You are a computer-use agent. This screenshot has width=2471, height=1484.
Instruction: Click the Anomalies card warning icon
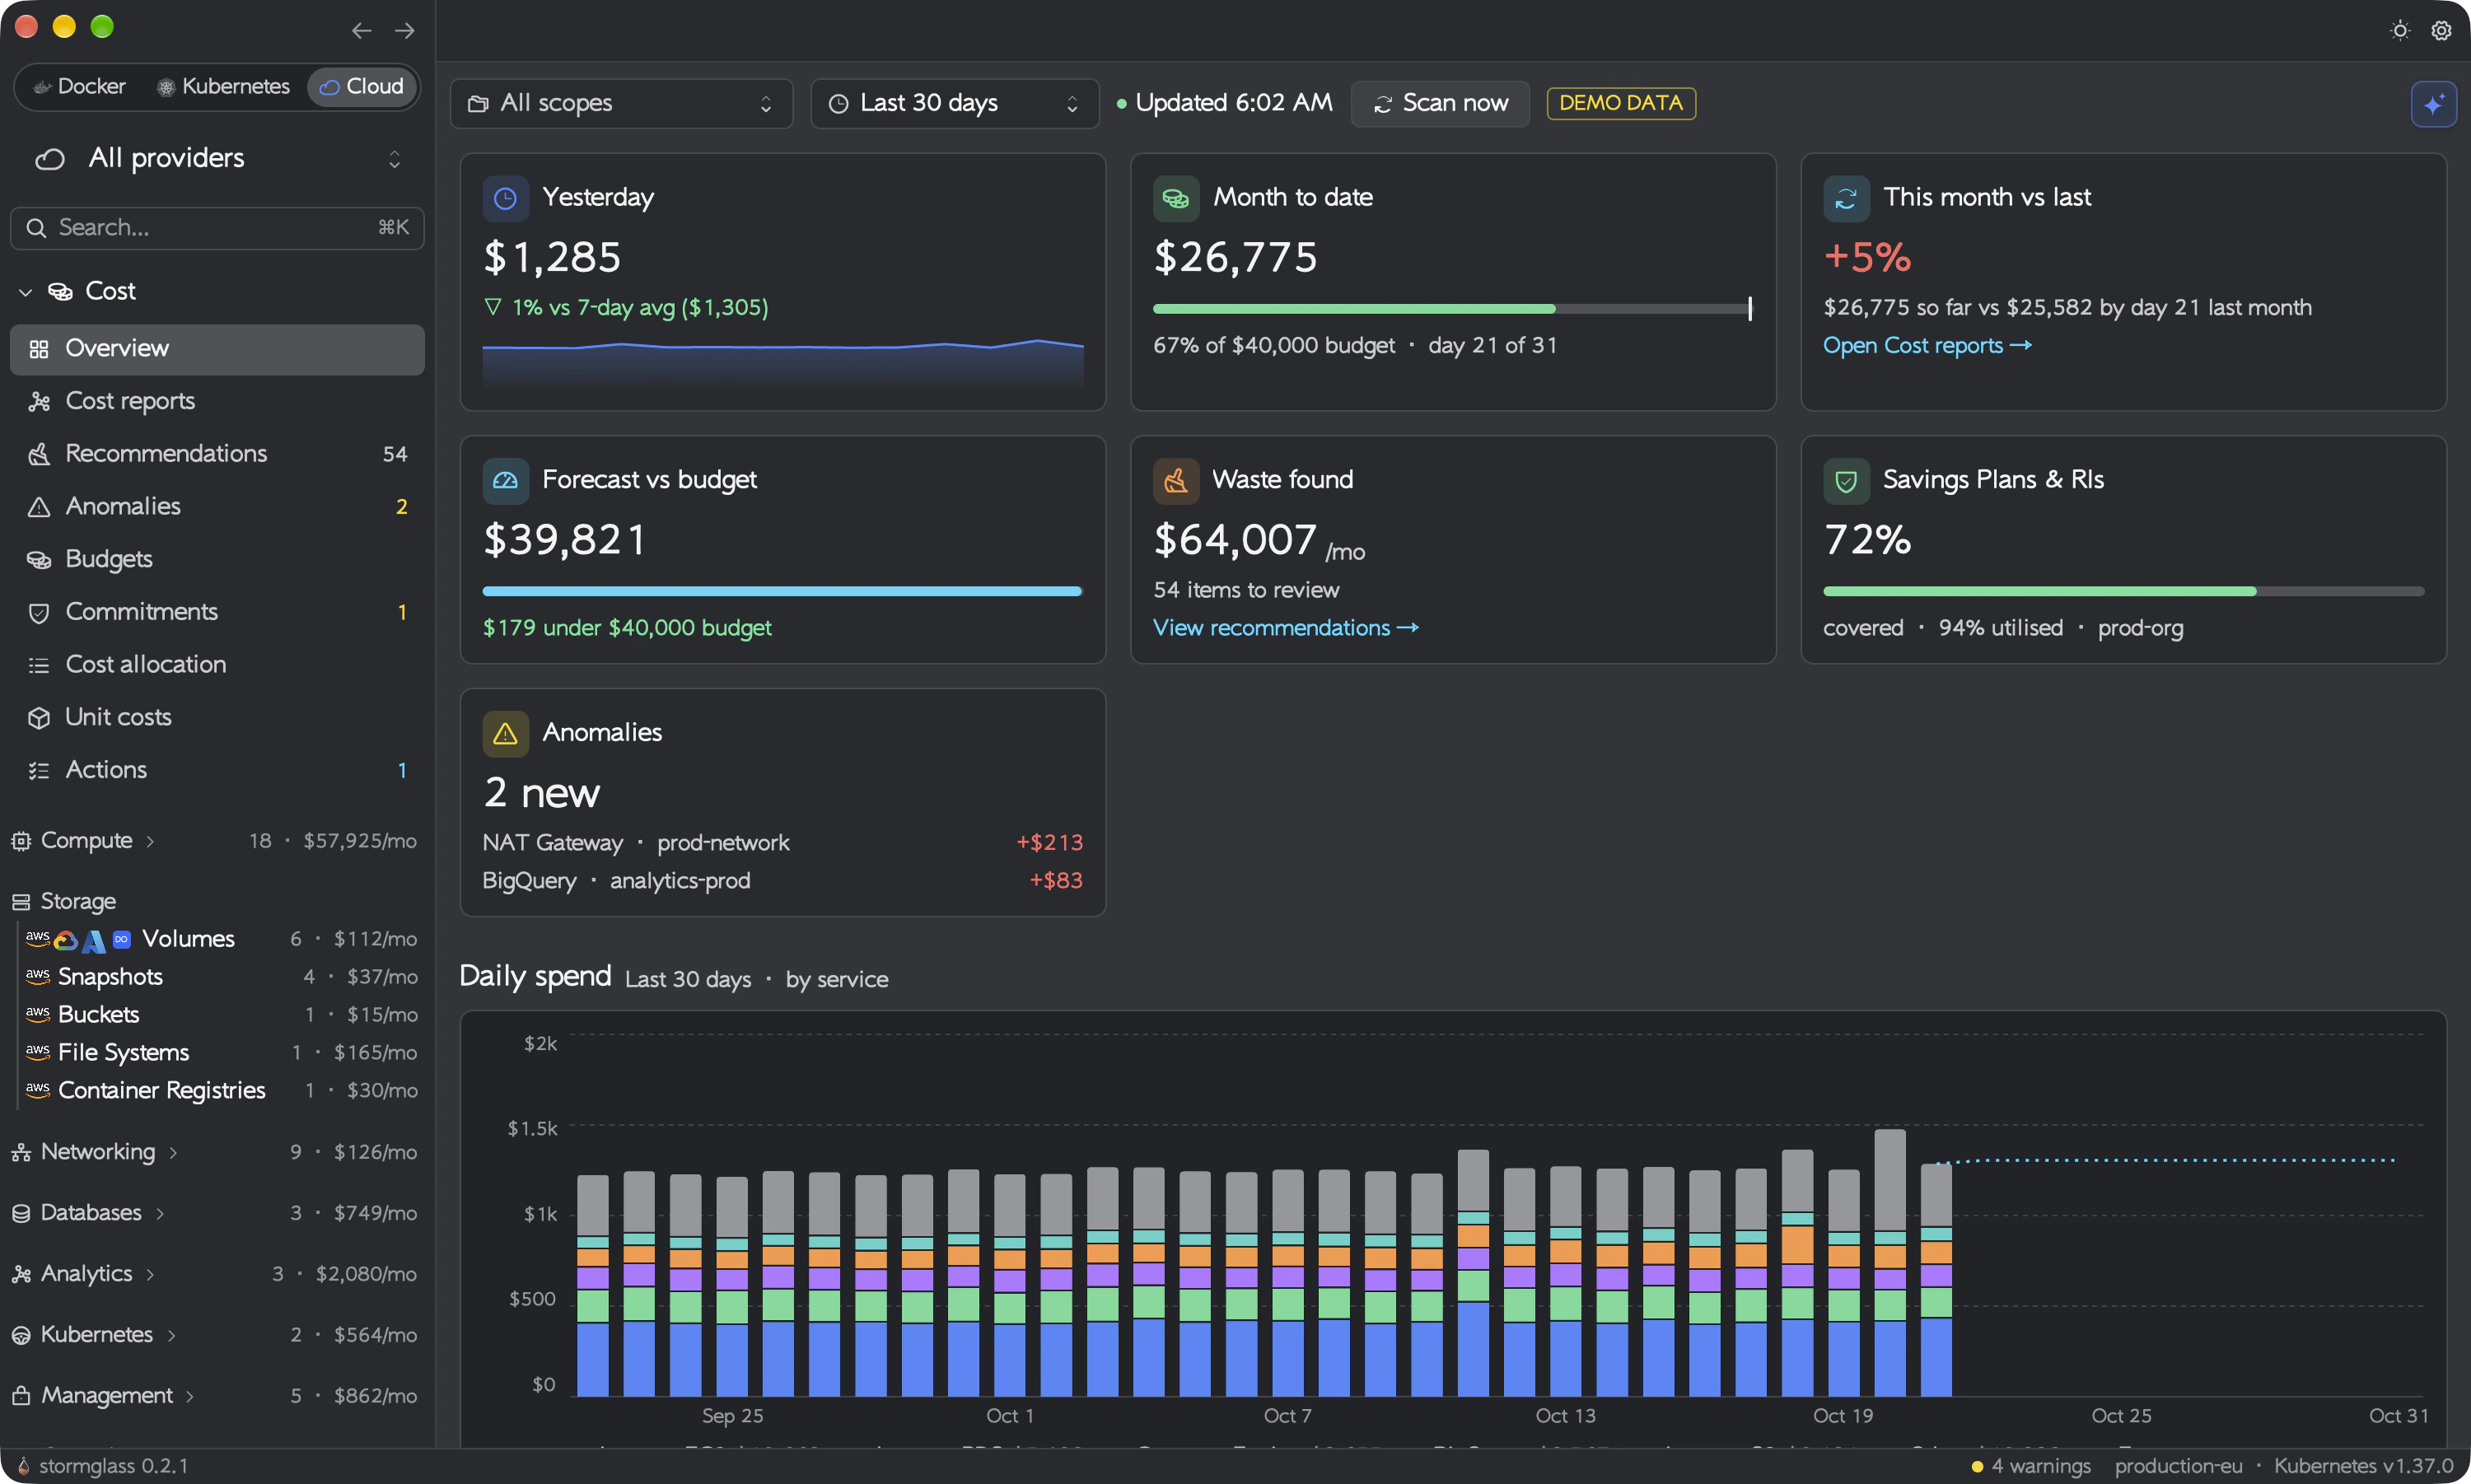(x=505, y=734)
